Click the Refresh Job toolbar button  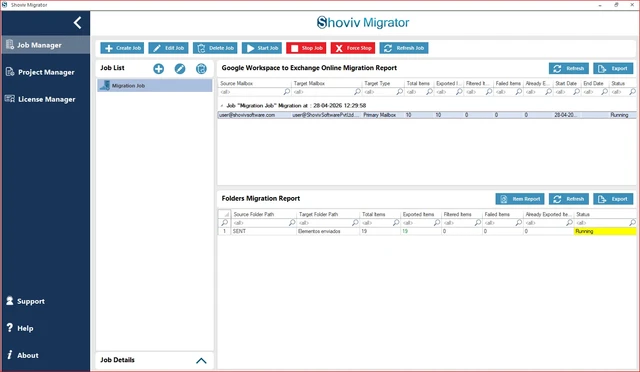pyautogui.click(x=404, y=48)
